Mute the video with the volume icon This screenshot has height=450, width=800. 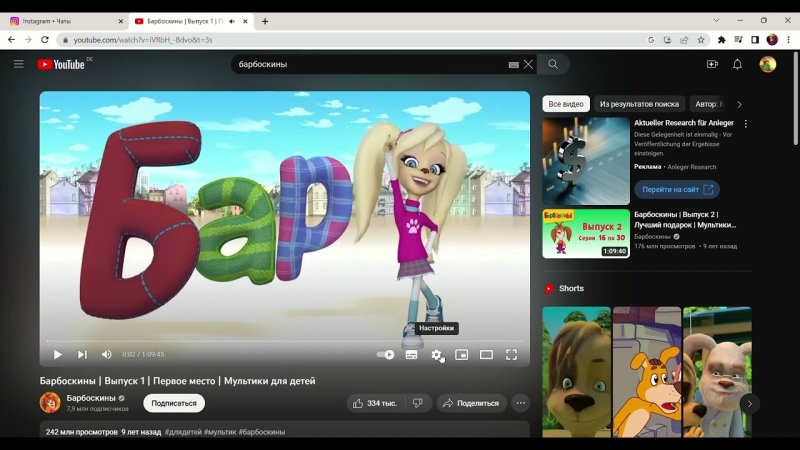tap(107, 355)
